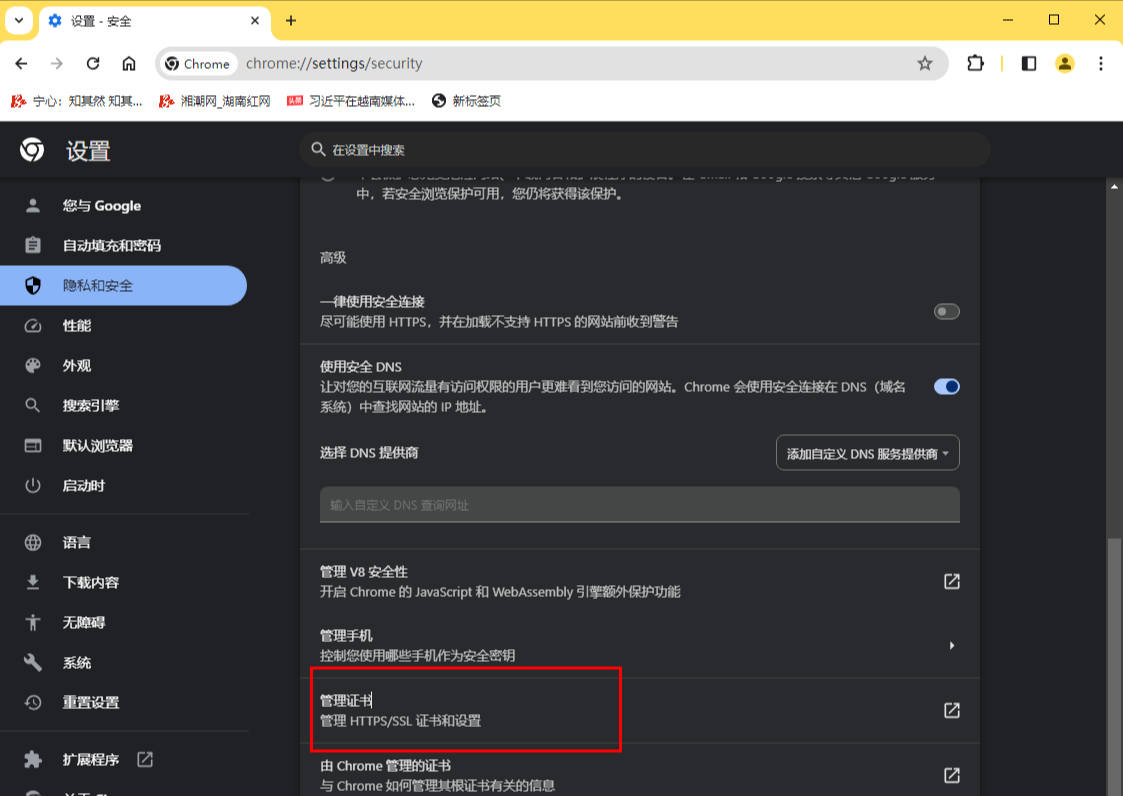Click the address bar URL
The height and width of the screenshot is (796, 1123).
(x=334, y=64)
